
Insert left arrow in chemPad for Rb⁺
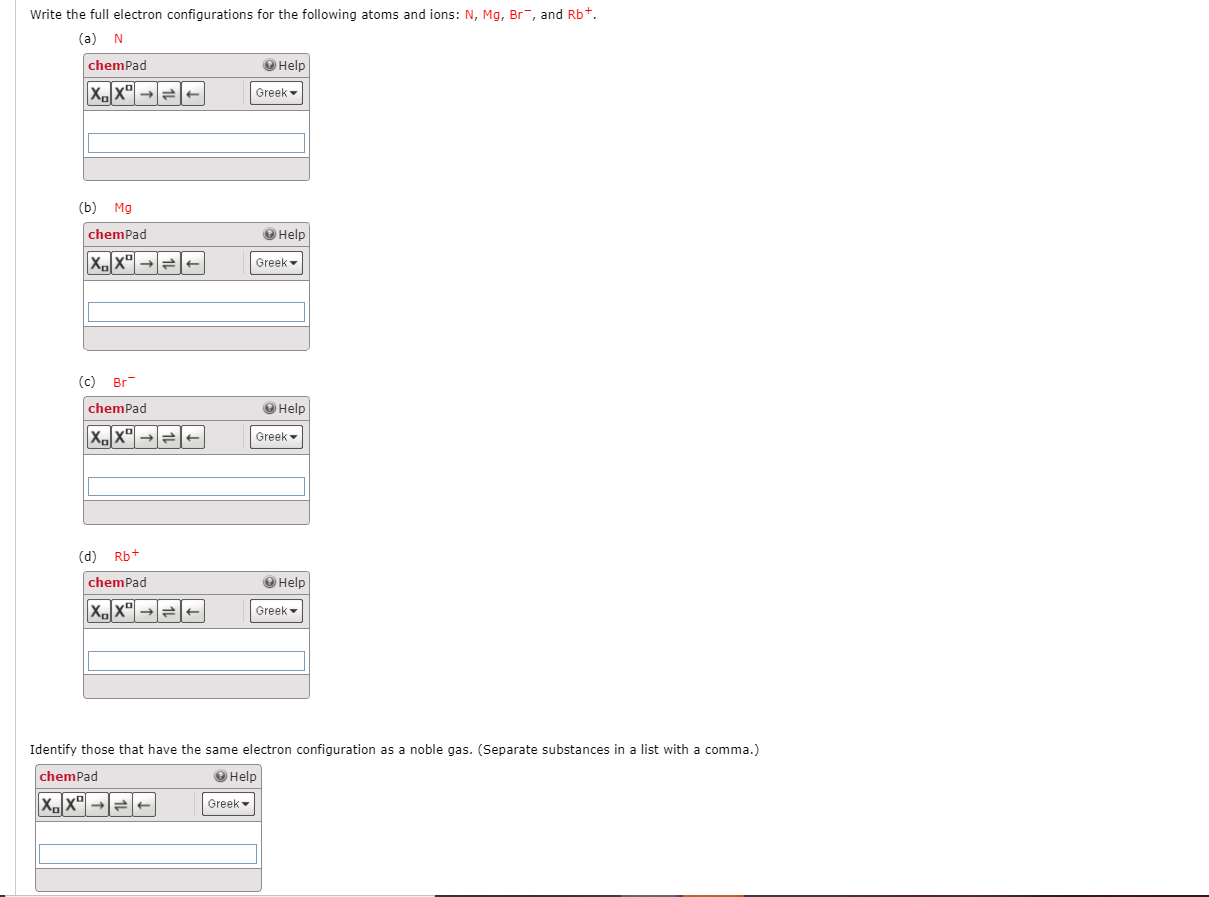click(x=193, y=612)
